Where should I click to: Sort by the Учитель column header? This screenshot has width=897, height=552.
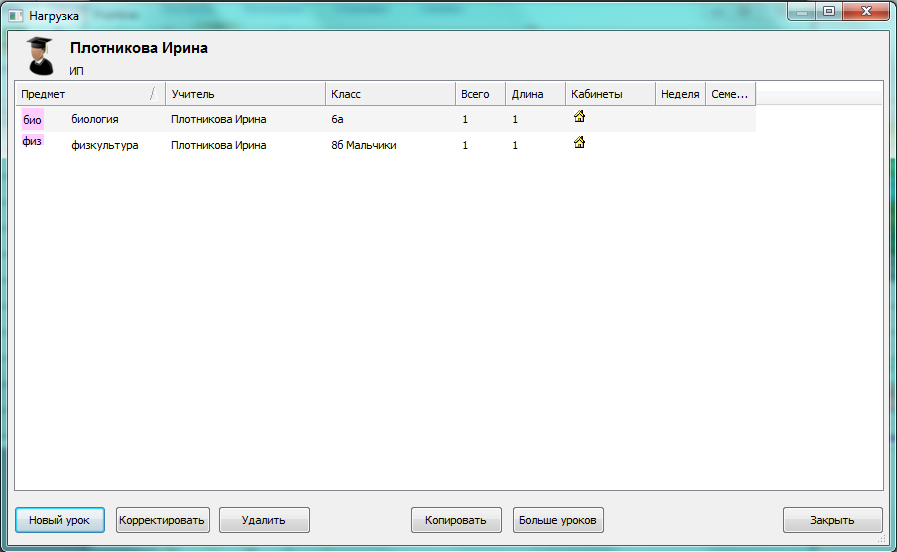coord(244,94)
